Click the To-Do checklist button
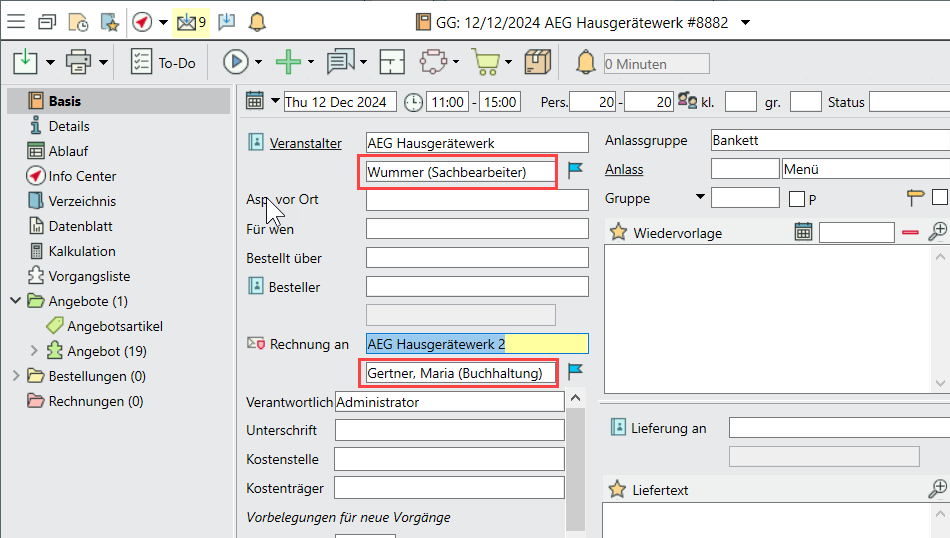This screenshot has height=538, width=950. pyautogui.click(x=163, y=62)
